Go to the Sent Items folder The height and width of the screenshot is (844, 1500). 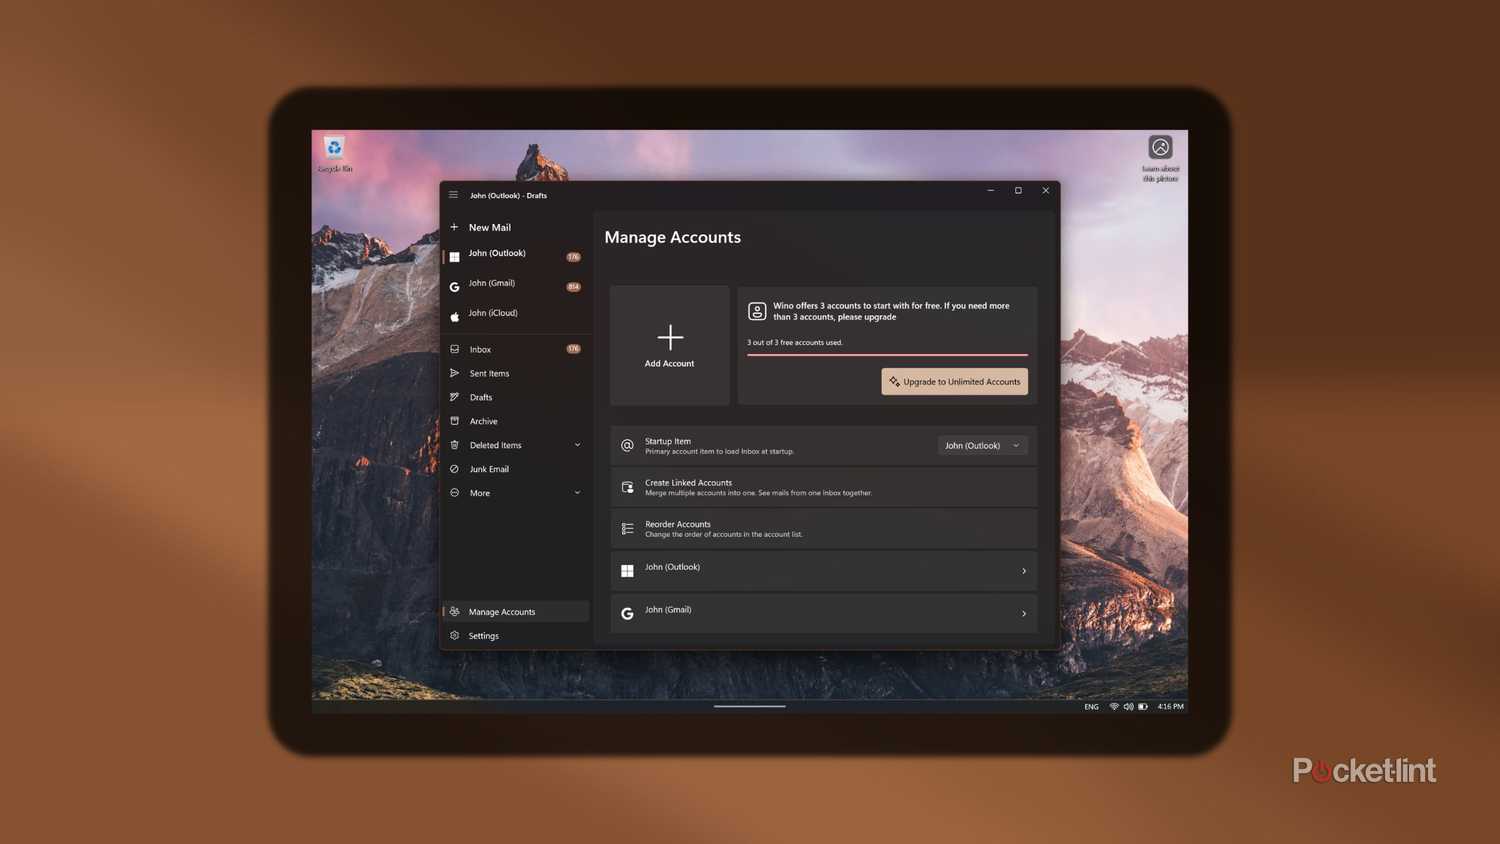(x=516, y=373)
